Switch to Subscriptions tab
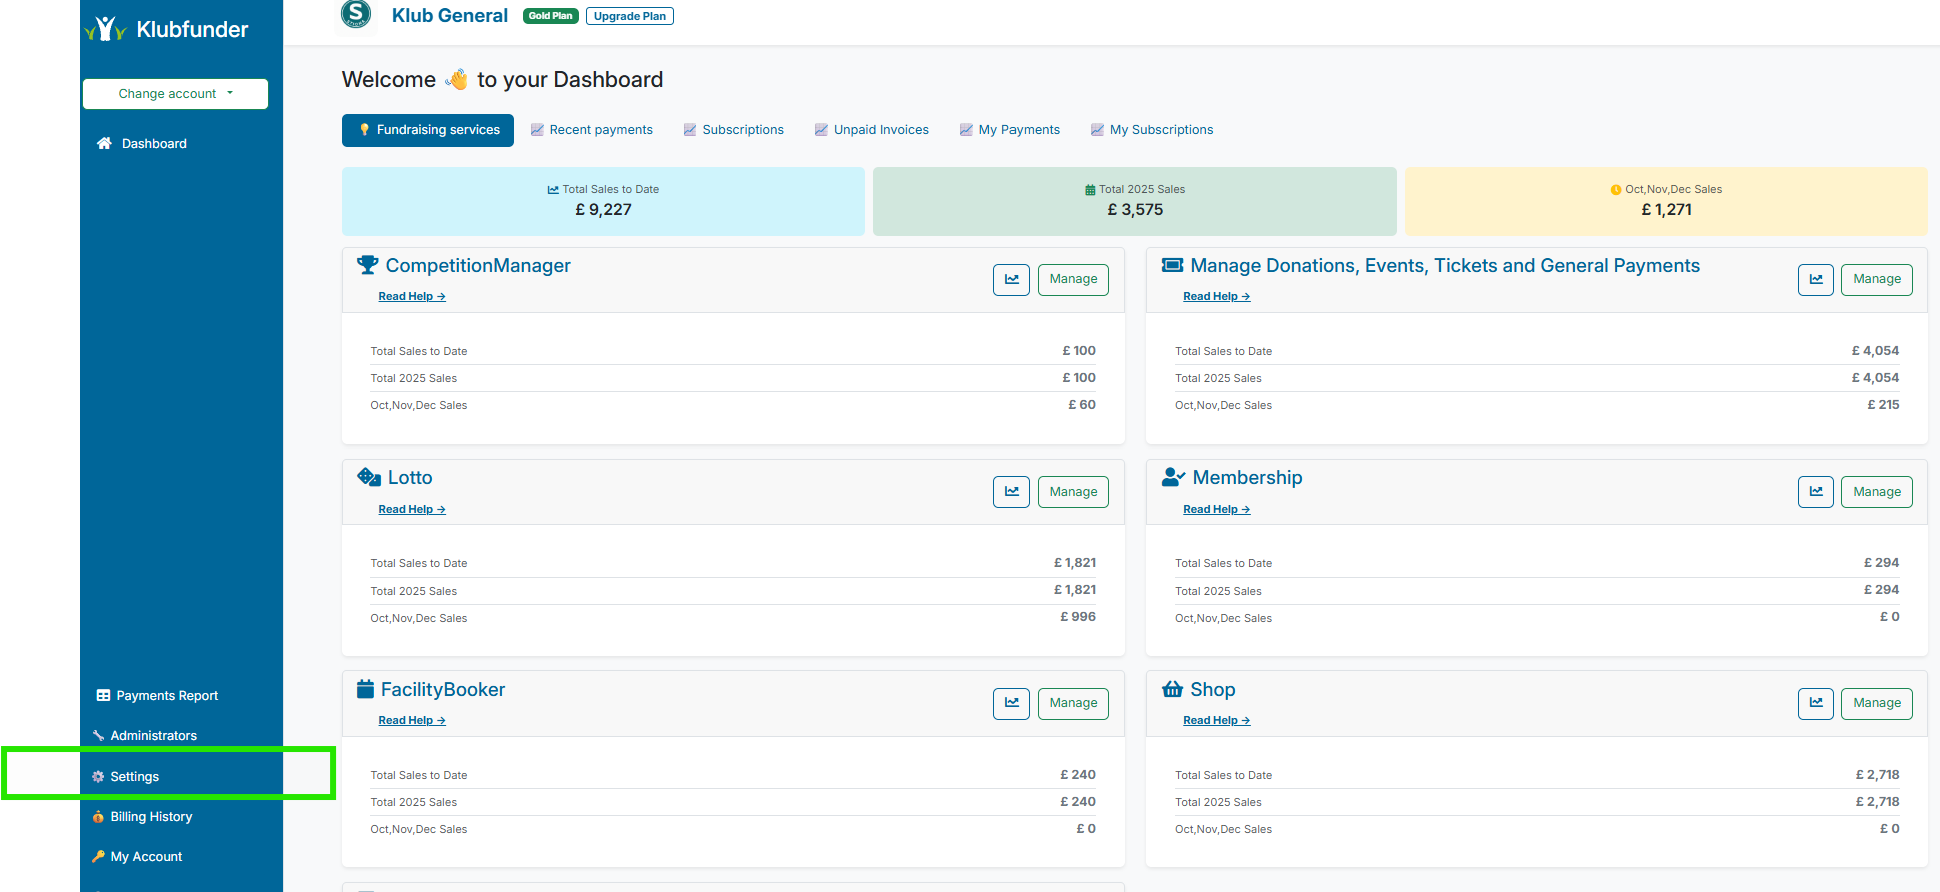Image resolution: width=1940 pixels, height=892 pixels. click(x=734, y=130)
